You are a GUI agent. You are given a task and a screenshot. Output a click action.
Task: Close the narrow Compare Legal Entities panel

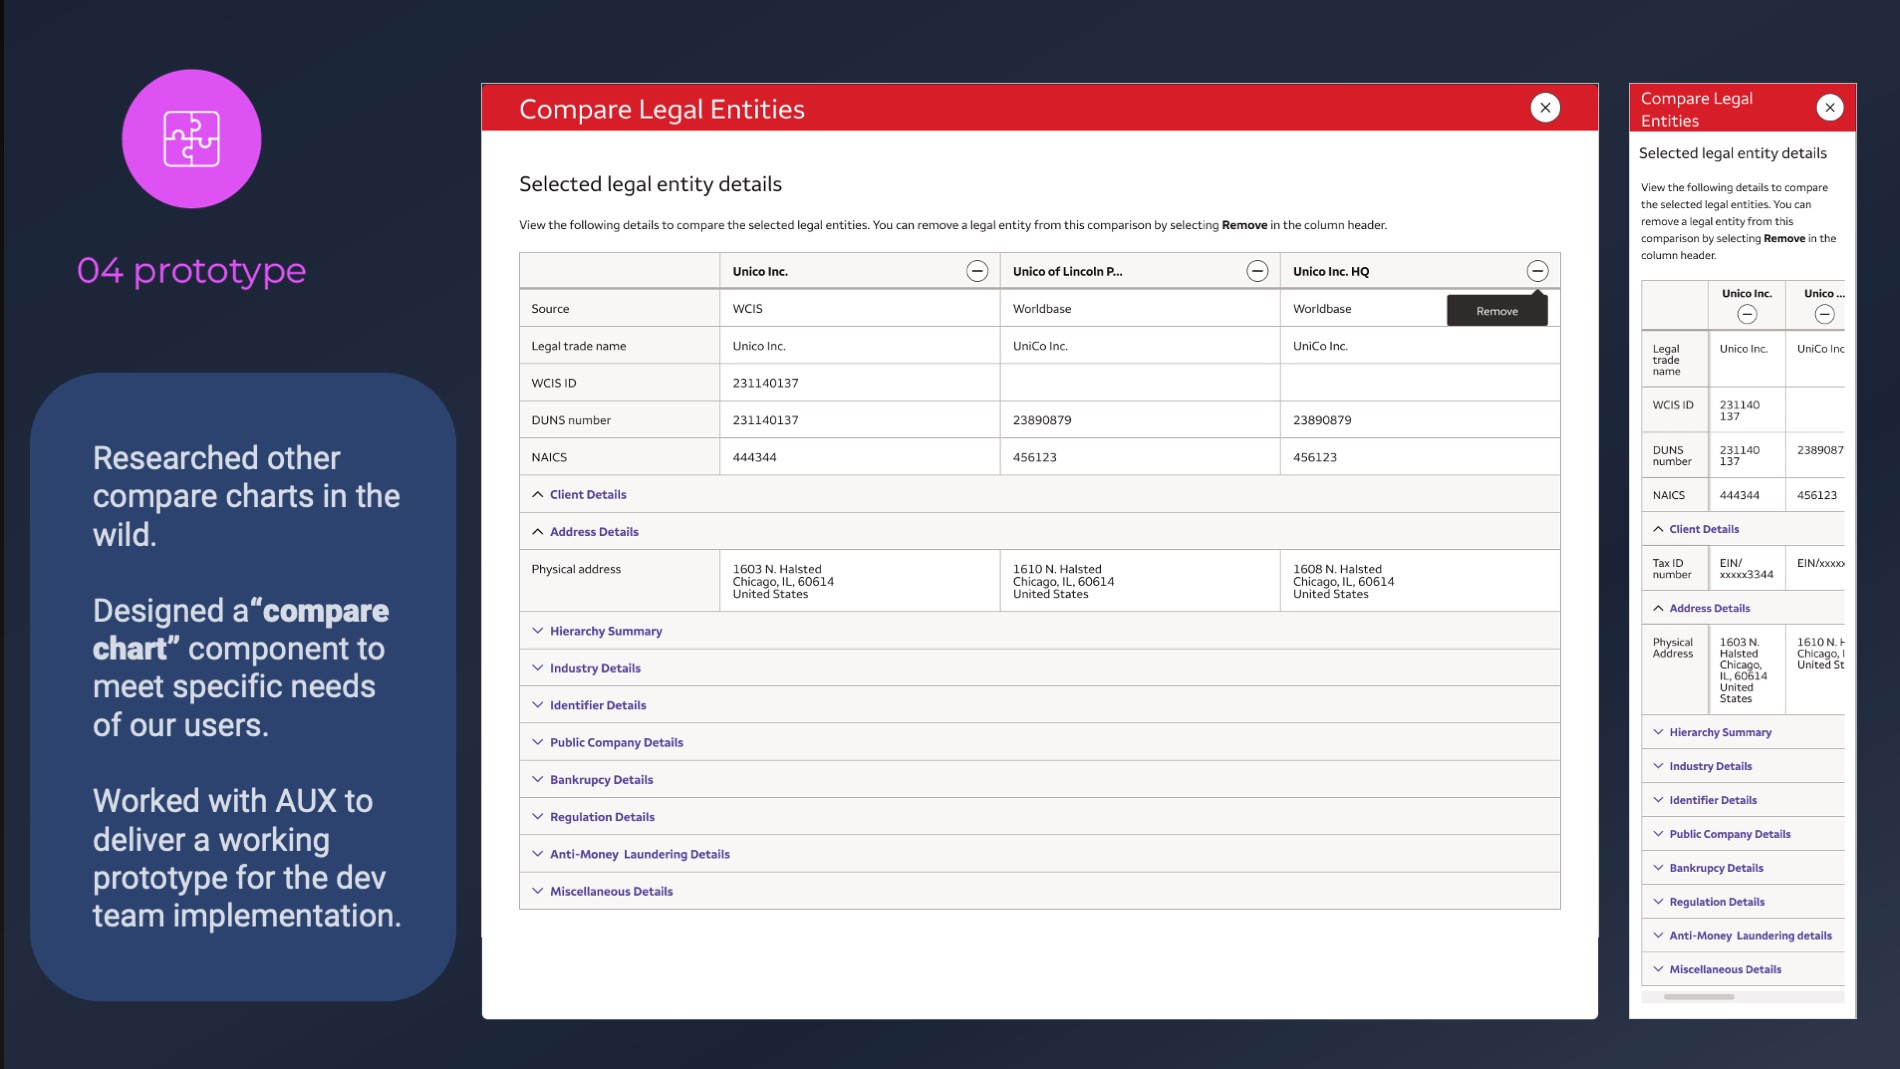click(1829, 108)
